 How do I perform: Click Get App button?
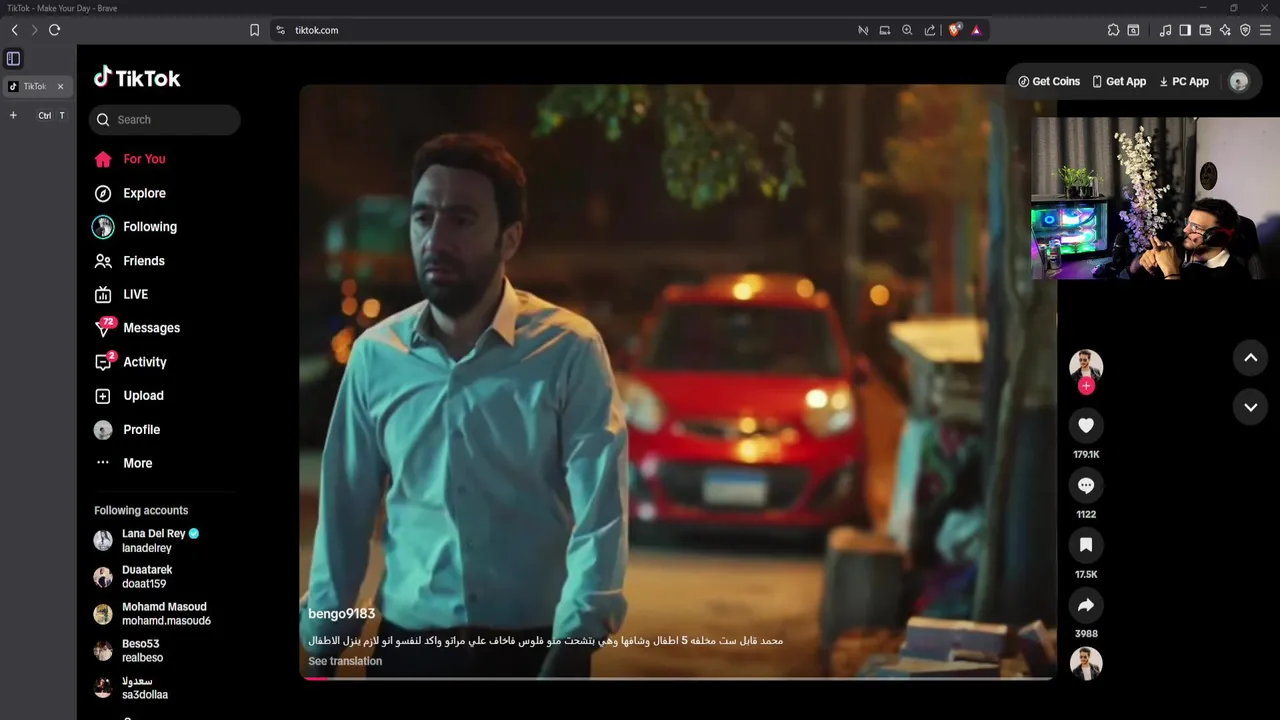pos(1119,82)
